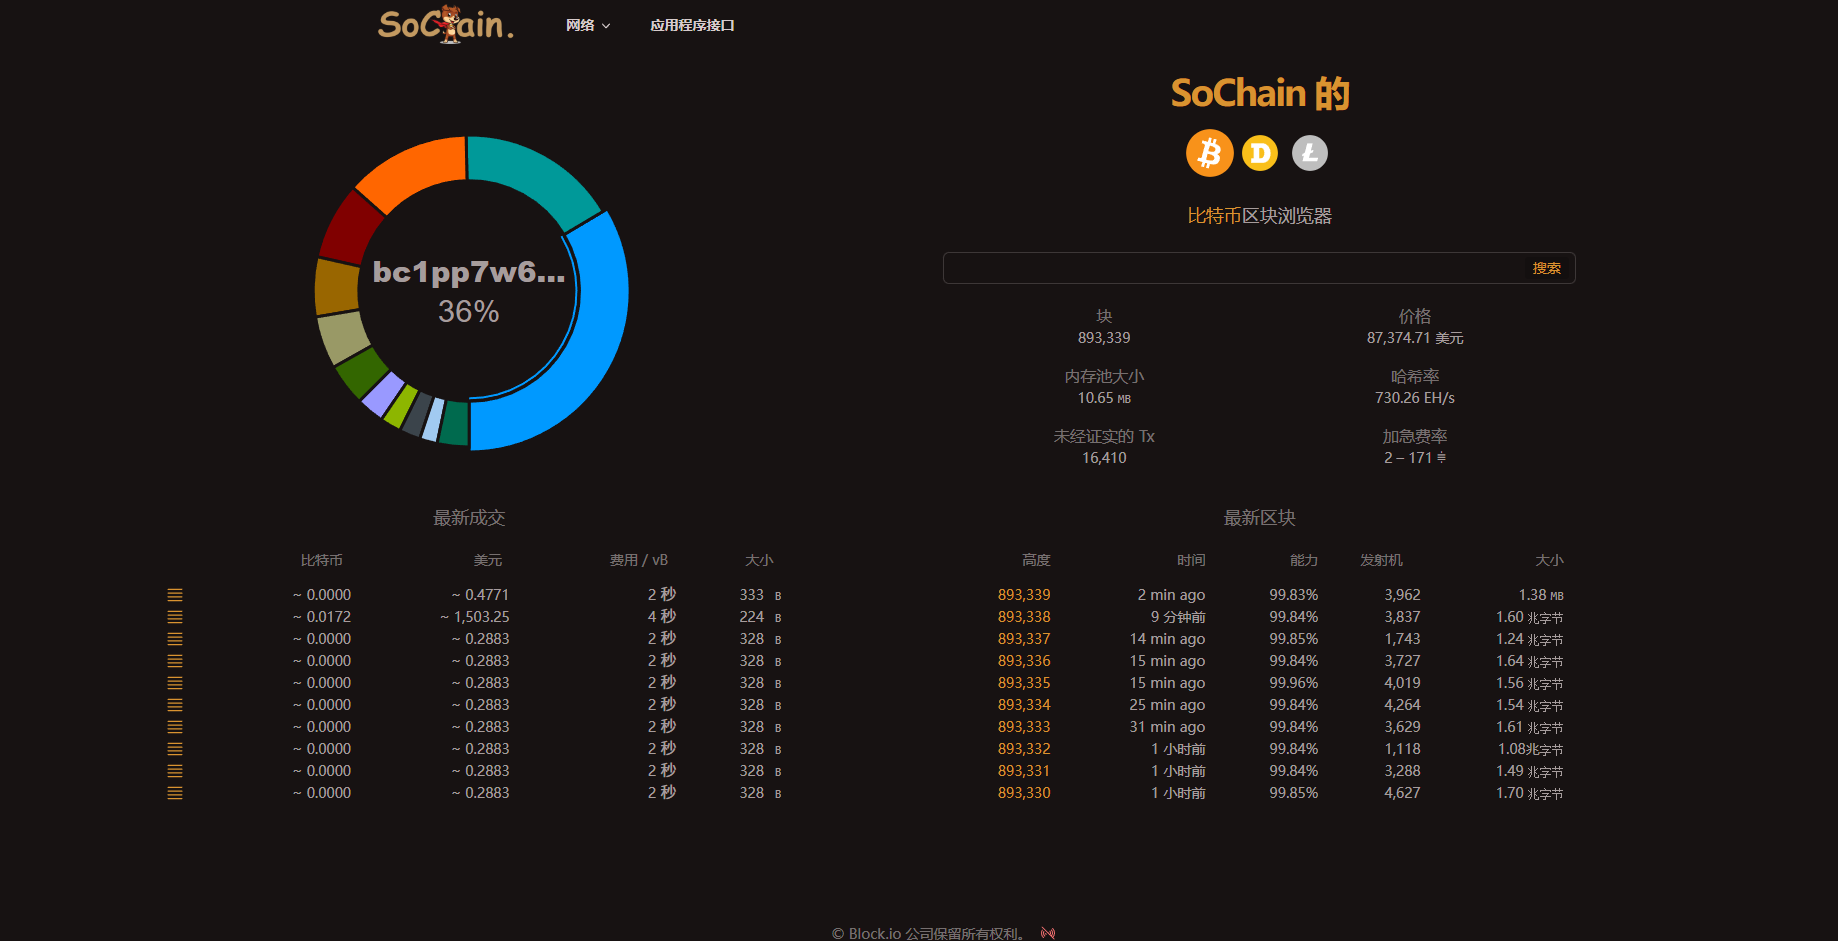This screenshot has width=1838, height=941.
Task: Open block 893,330
Action: click(1024, 793)
